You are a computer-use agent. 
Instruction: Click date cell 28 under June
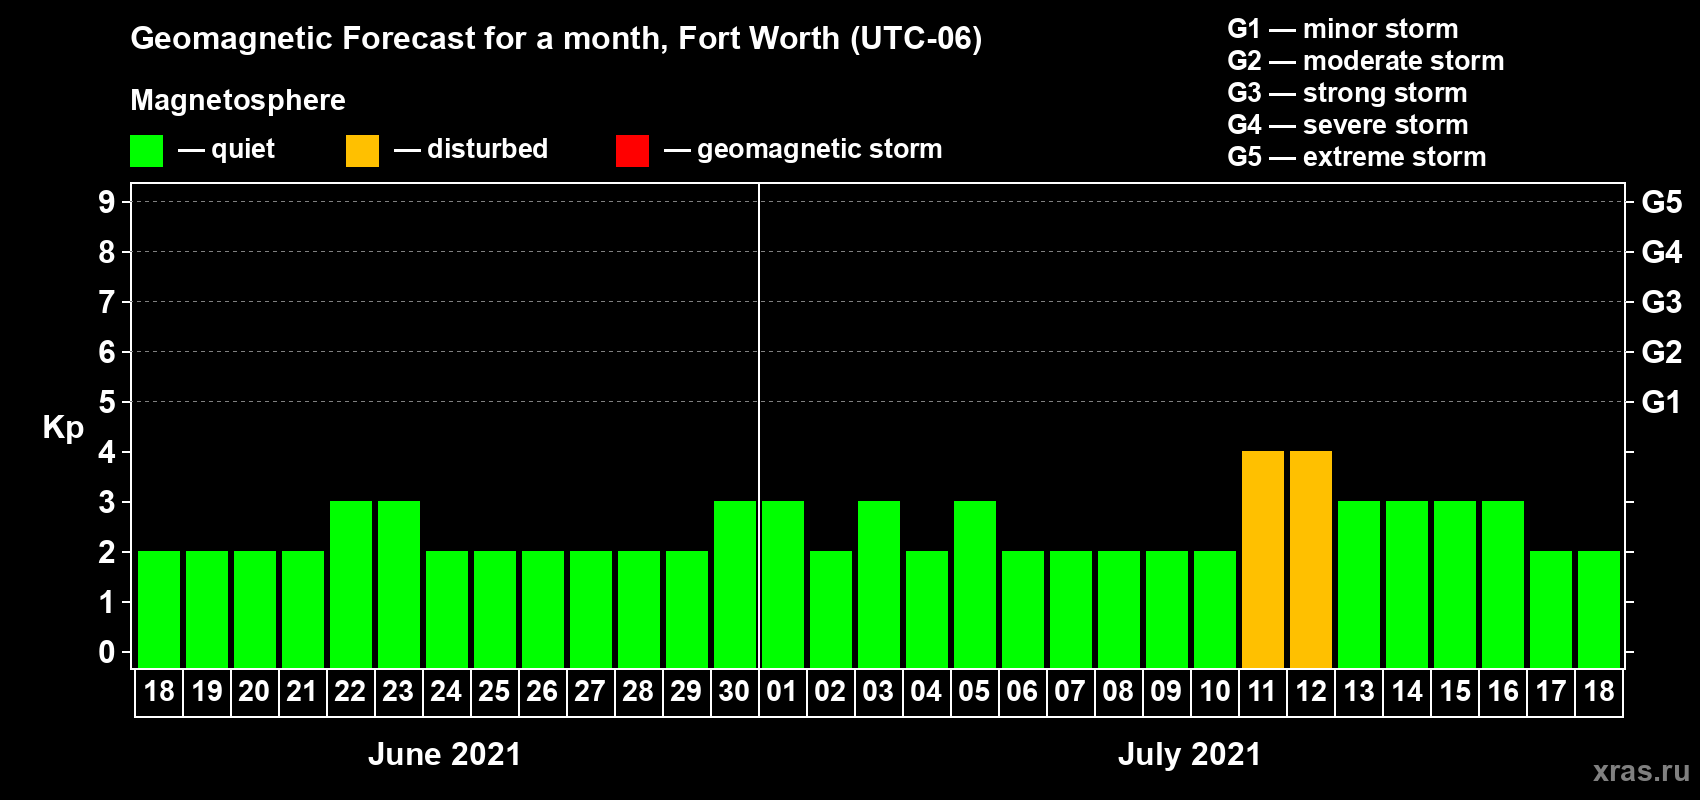639,692
